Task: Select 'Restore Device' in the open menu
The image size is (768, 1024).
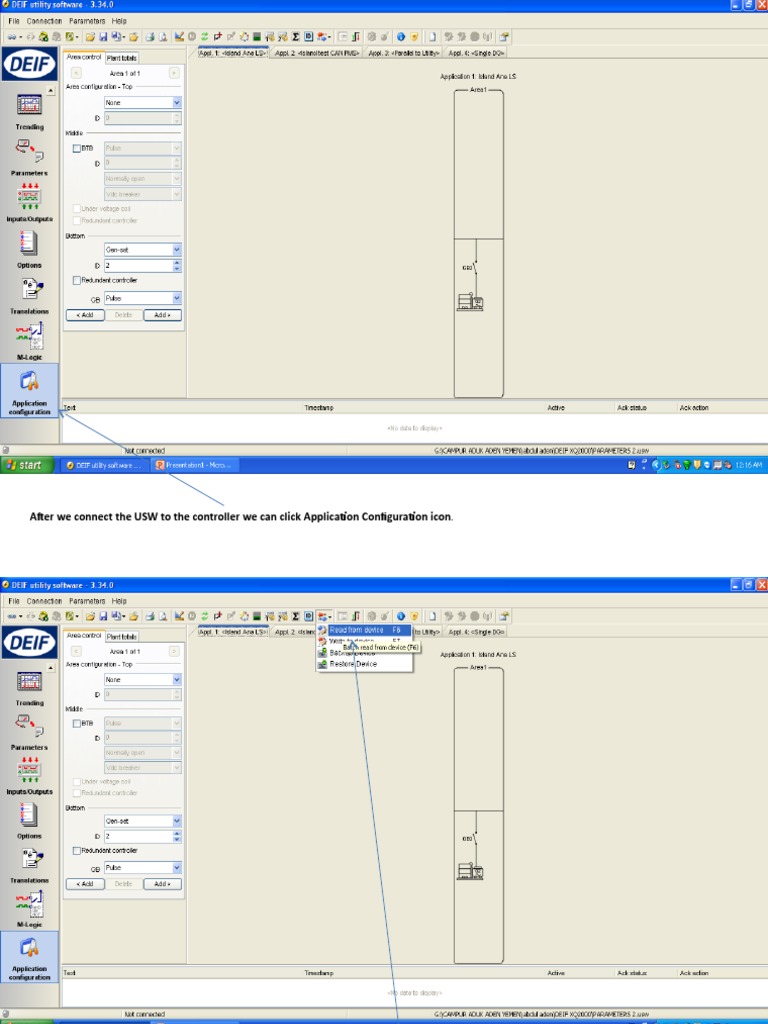Action: pyautogui.click(x=364, y=664)
